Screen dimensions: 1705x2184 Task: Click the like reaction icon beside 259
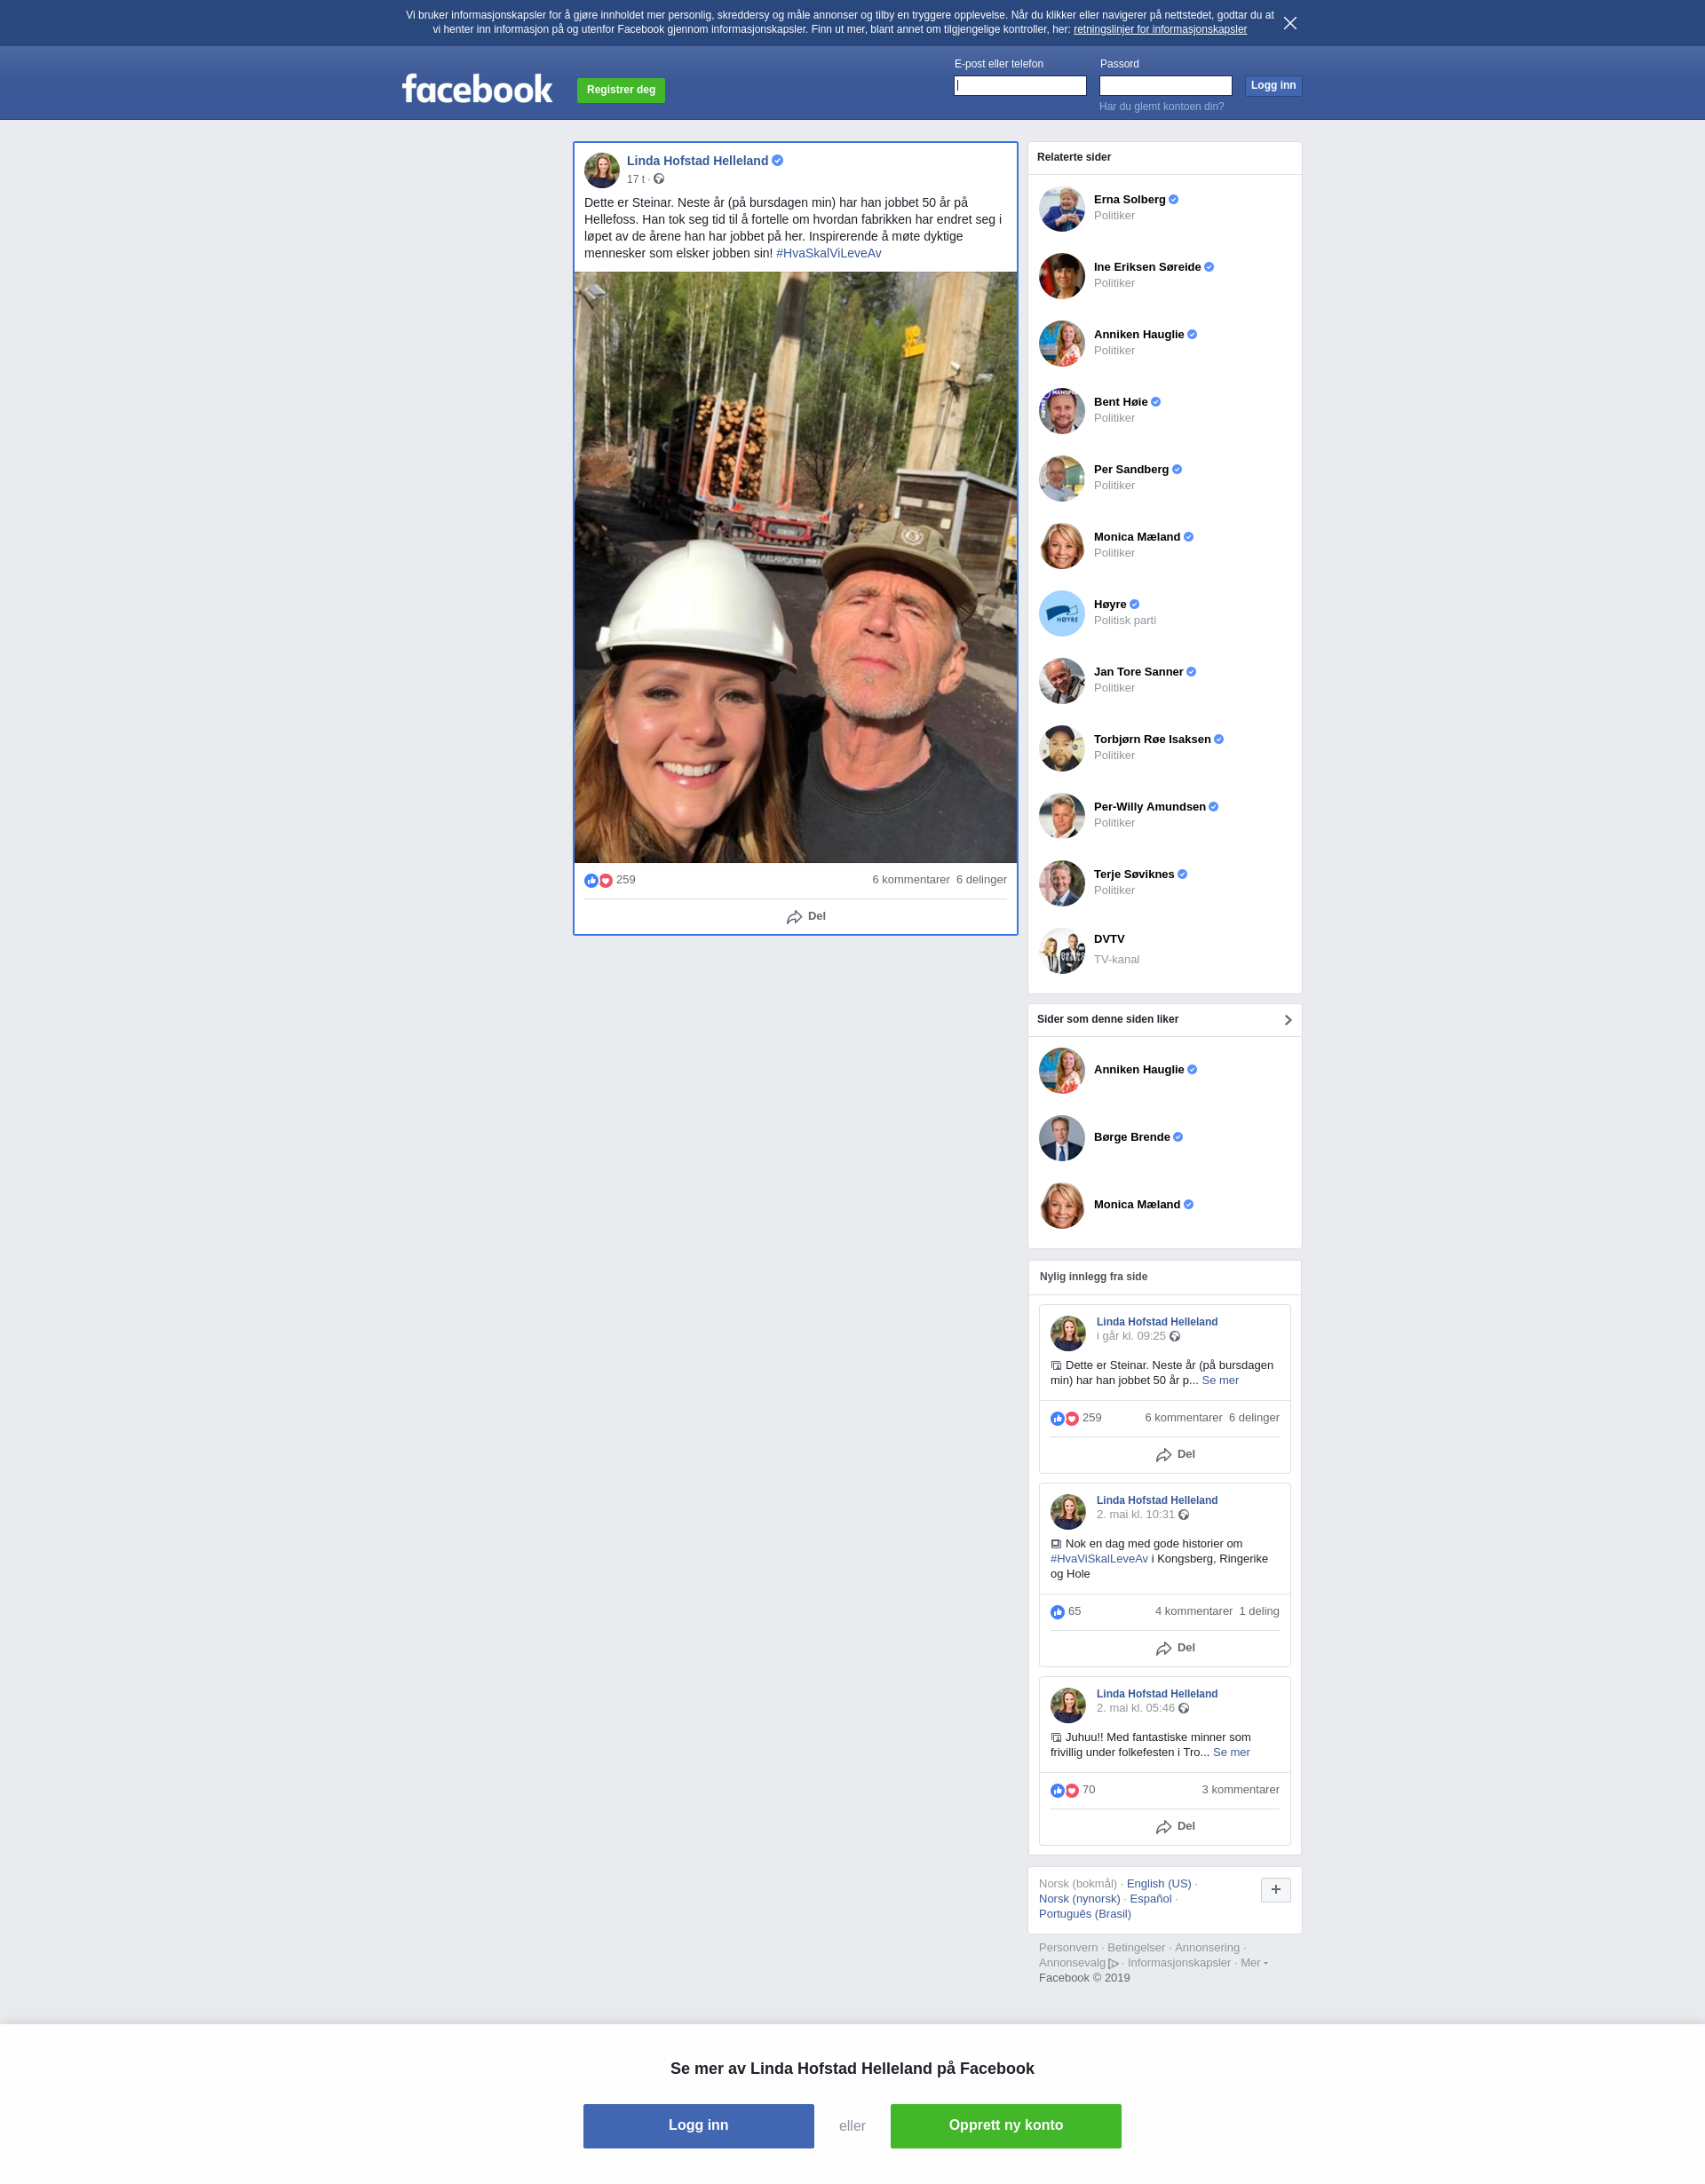tap(591, 880)
